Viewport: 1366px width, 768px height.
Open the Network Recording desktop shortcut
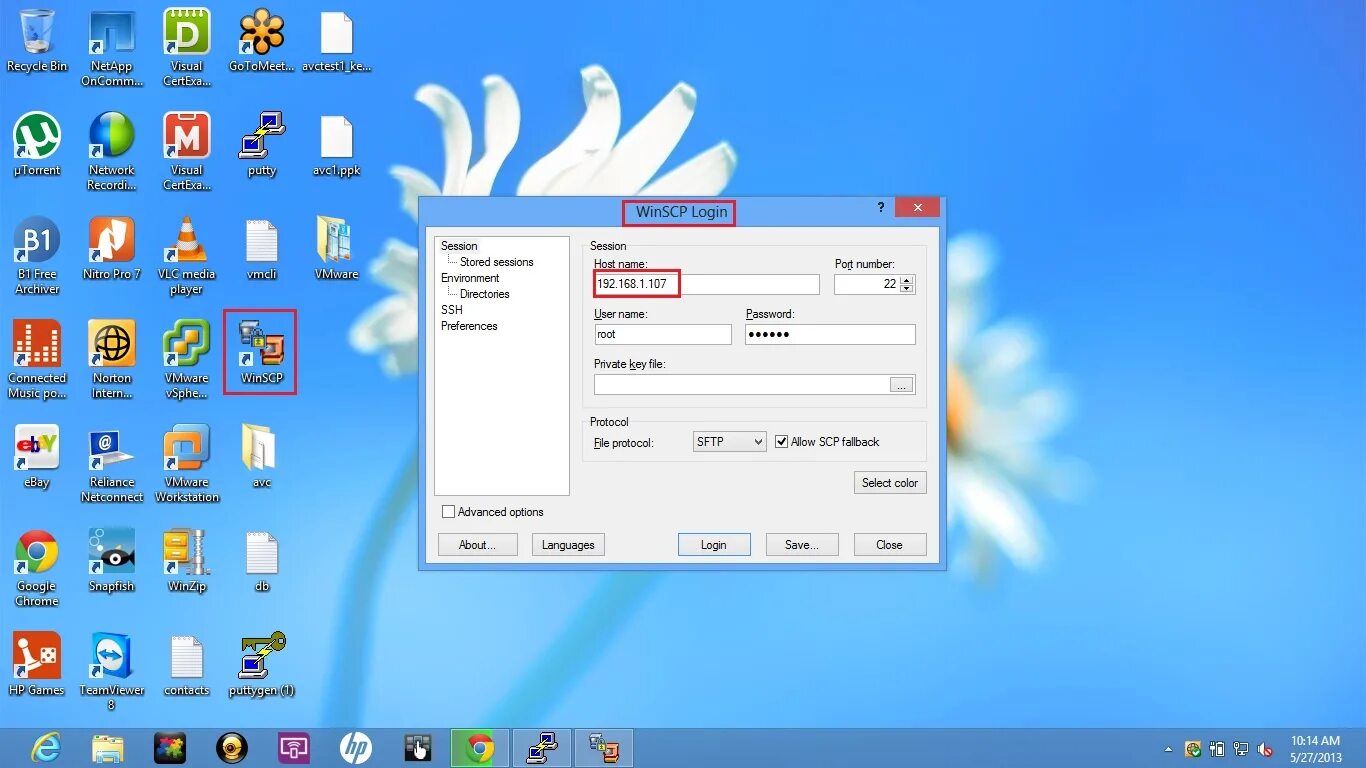(112, 152)
